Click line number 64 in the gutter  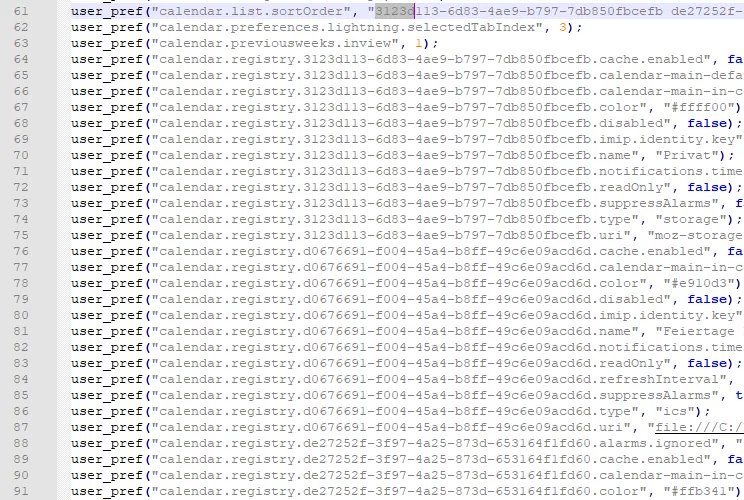point(21,59)
